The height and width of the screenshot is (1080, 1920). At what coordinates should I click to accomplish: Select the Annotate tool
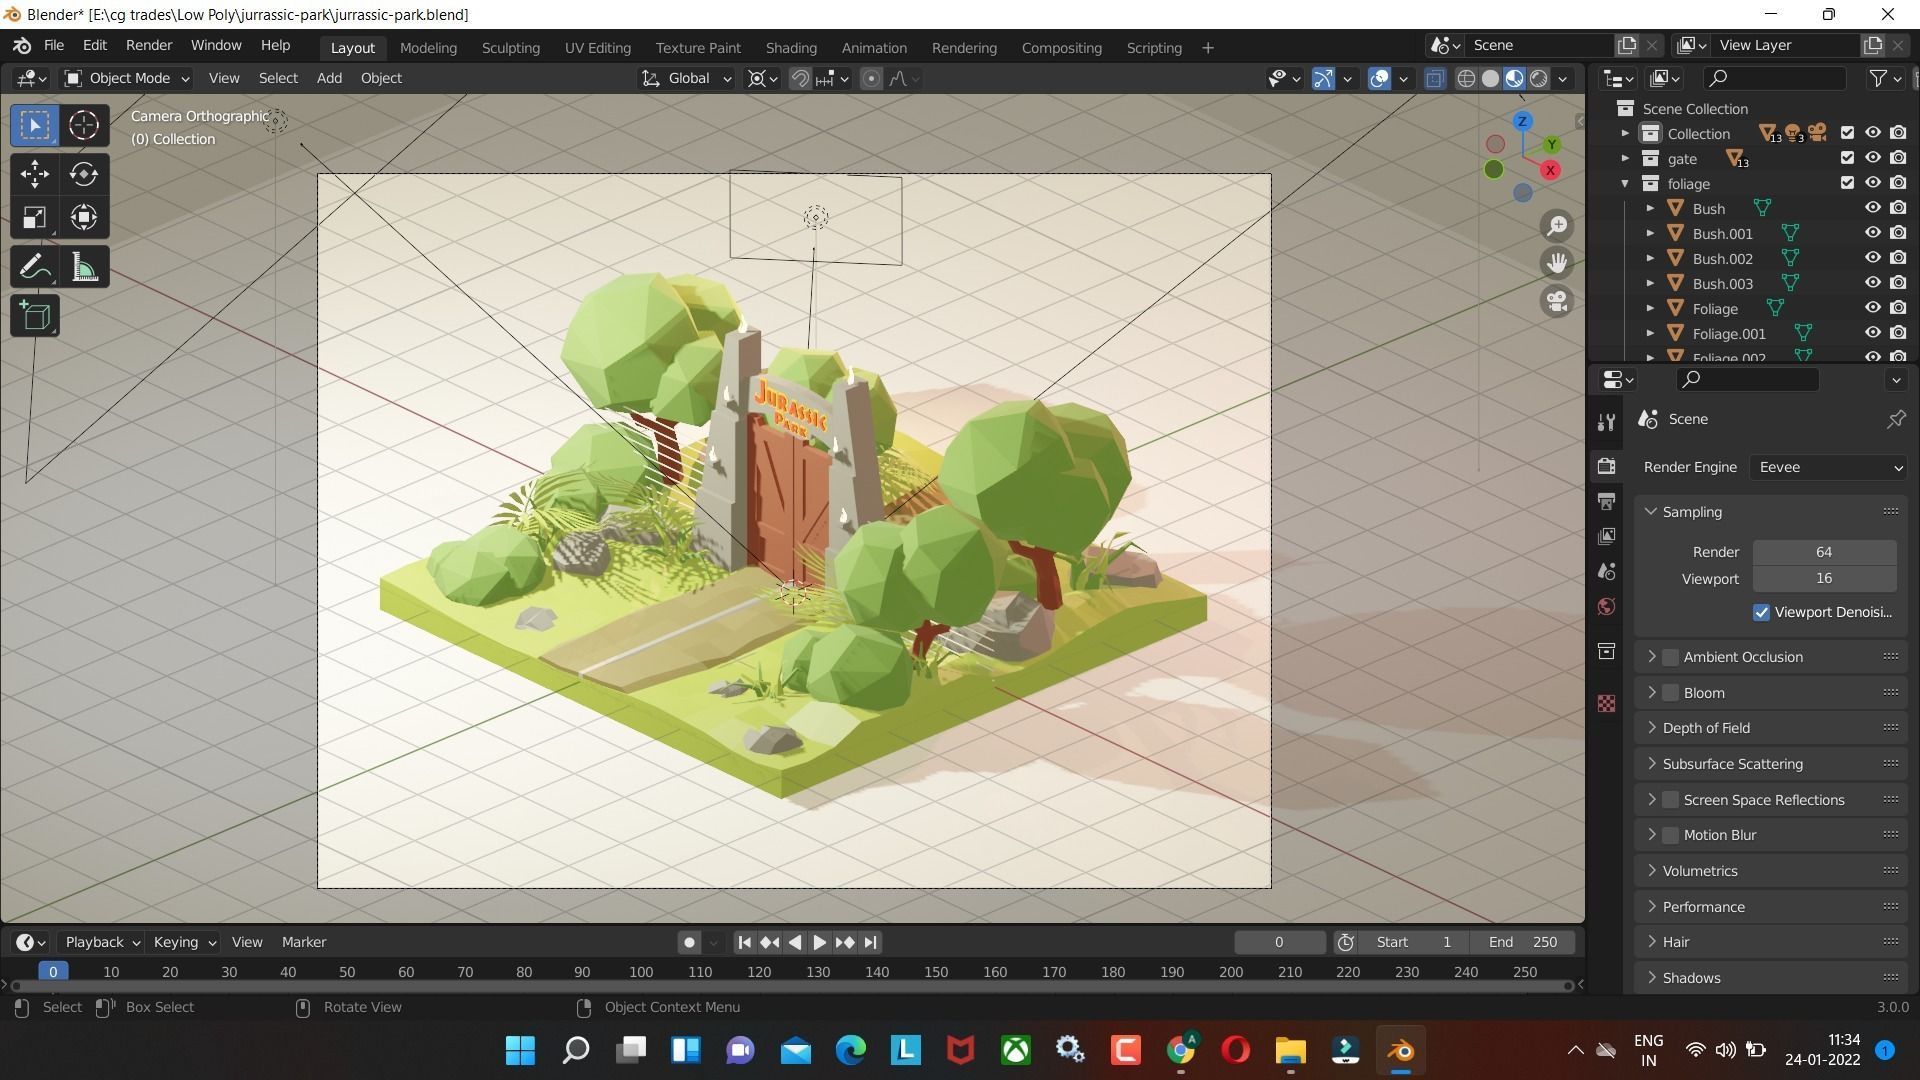(x=35, y=267)
